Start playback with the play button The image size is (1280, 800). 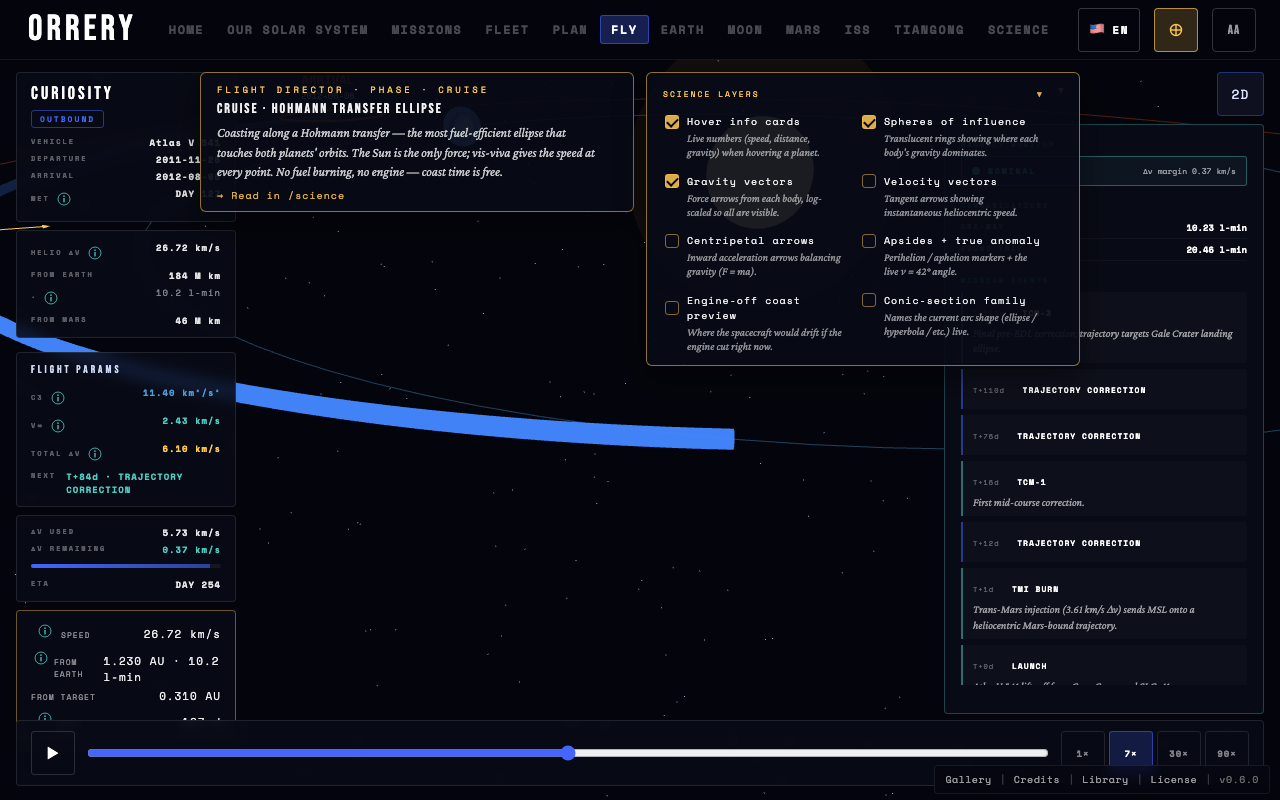click(x=53, y=753)
